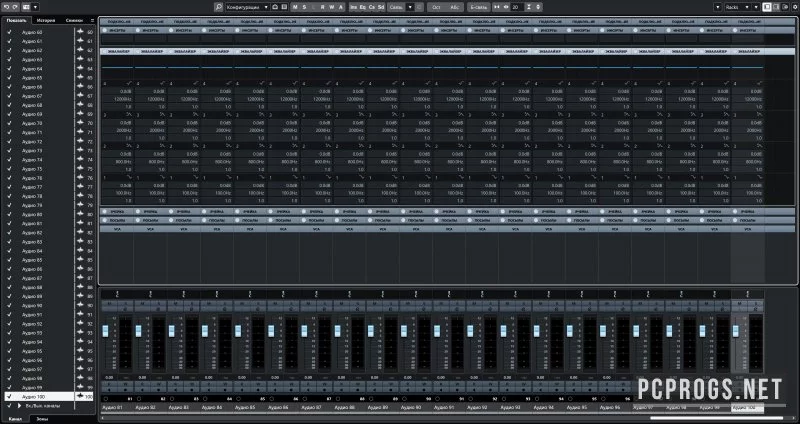Screen dimensions: 800x424
Task: Show the left zone layout icon
Action: click(767, 7)
